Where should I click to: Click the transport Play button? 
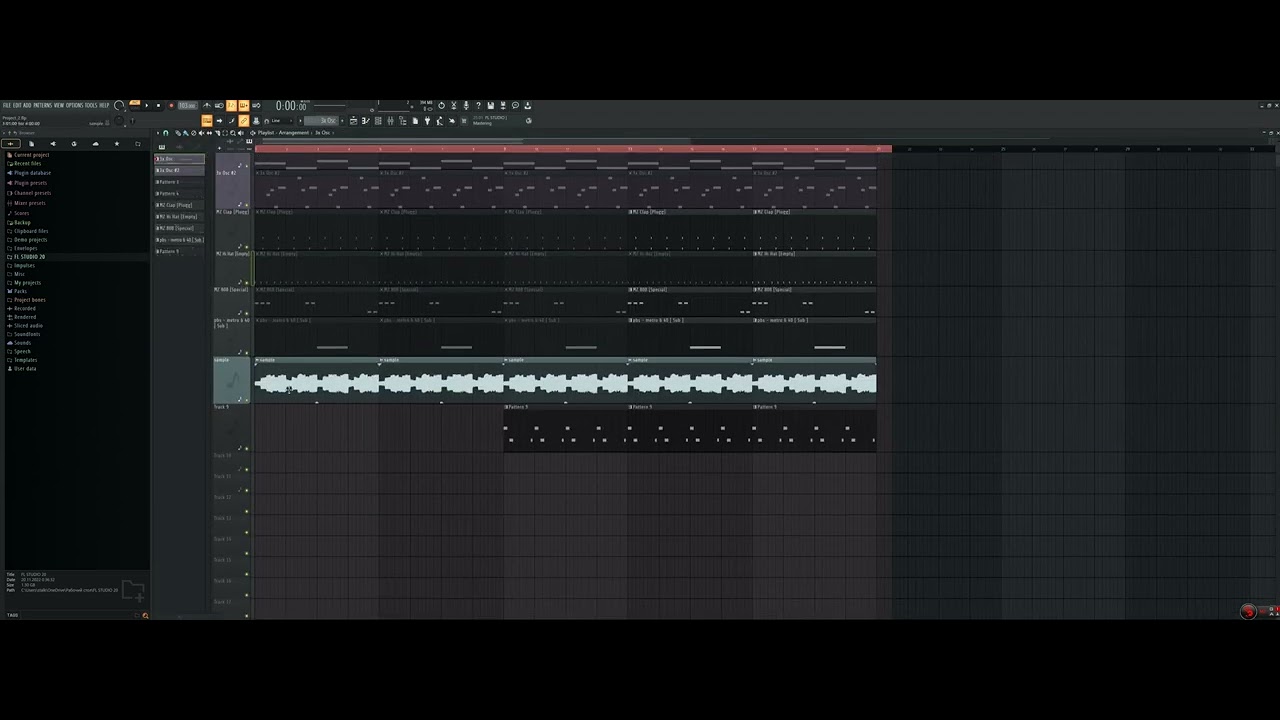147,105
